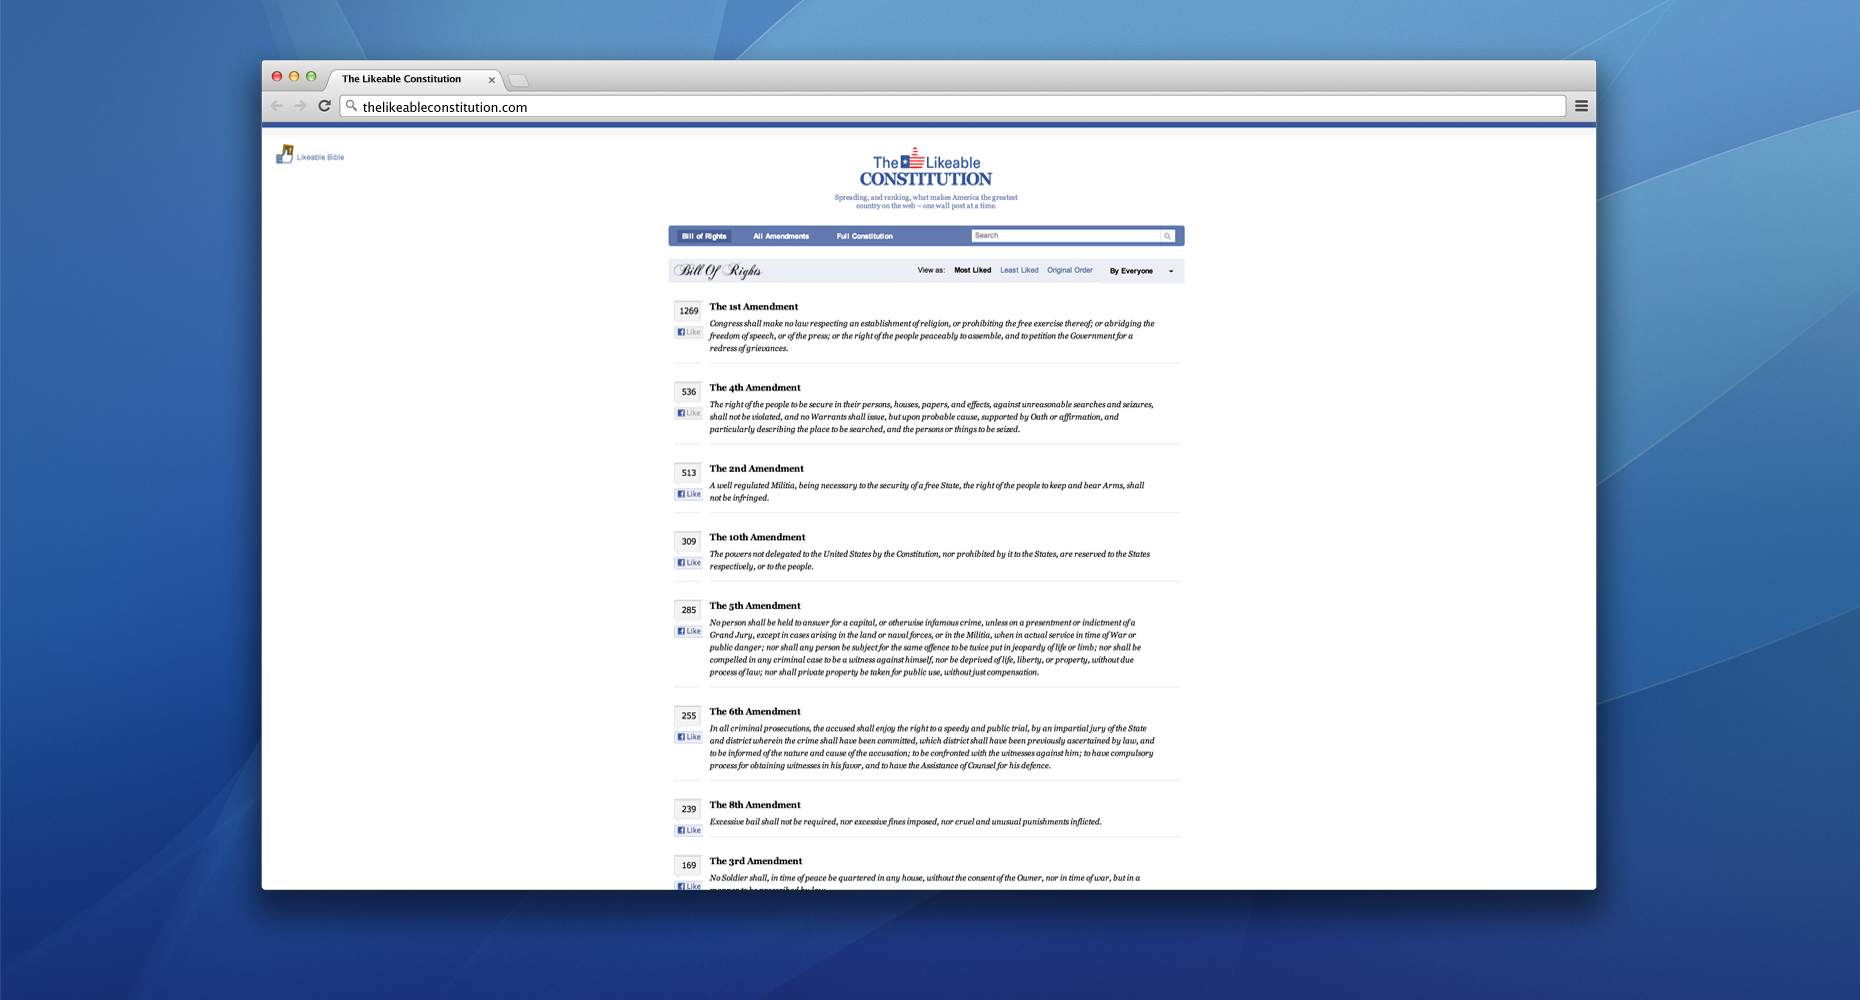
Task: Click the 309 like count
Action: tap(689, 542)
